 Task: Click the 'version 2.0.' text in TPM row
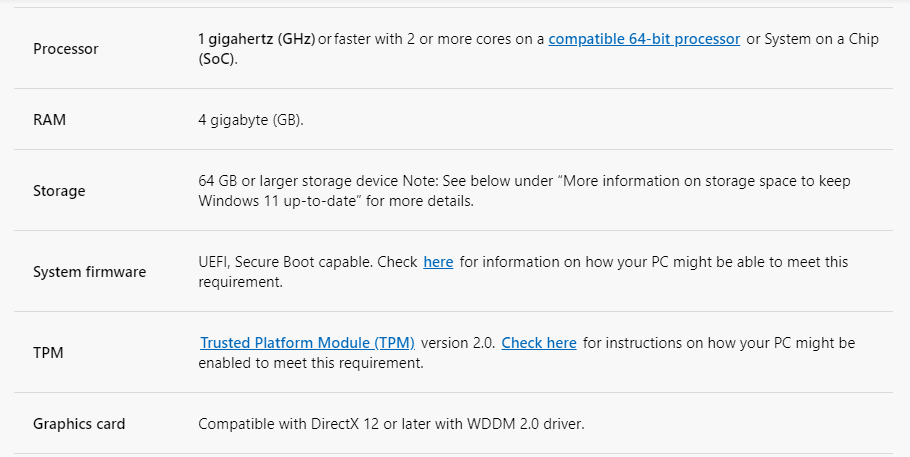458,343
